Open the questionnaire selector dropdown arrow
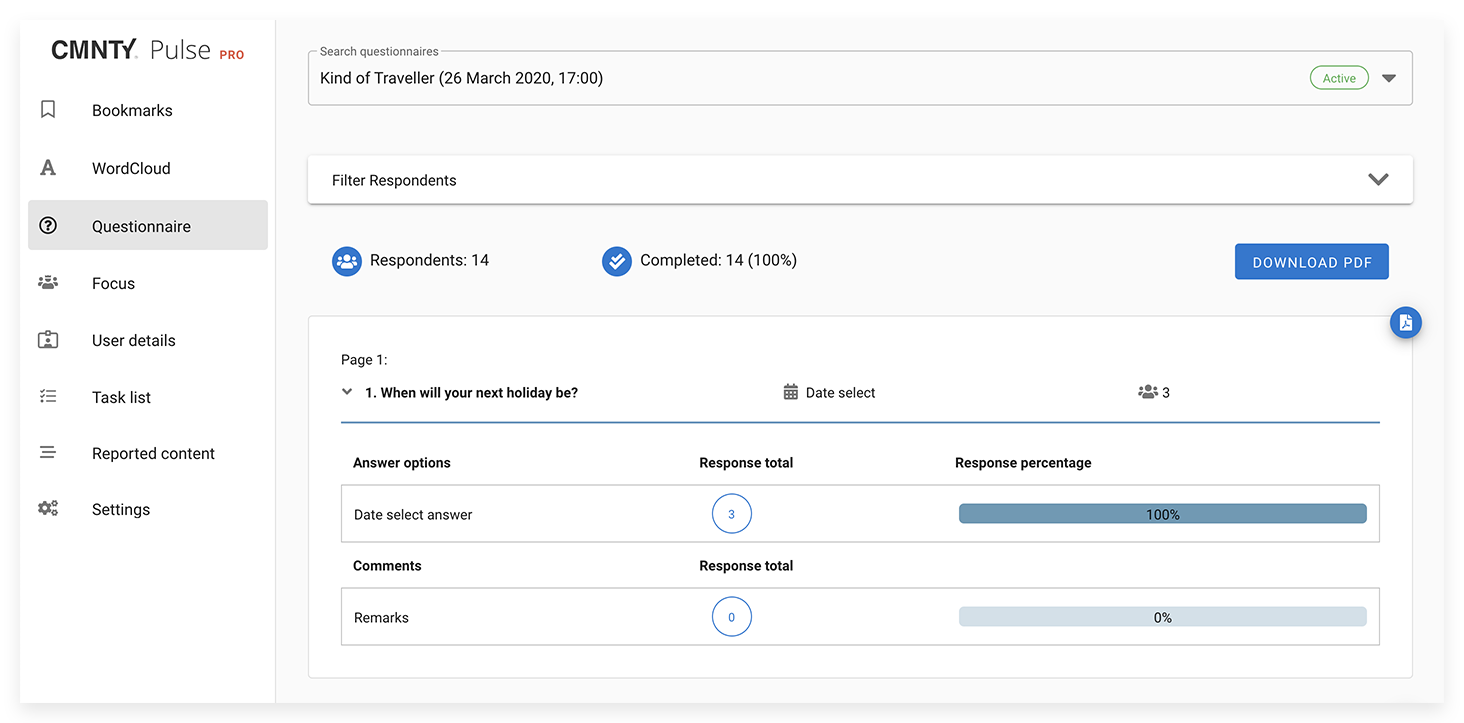The image size is (1464, 723). [1388, 78]
